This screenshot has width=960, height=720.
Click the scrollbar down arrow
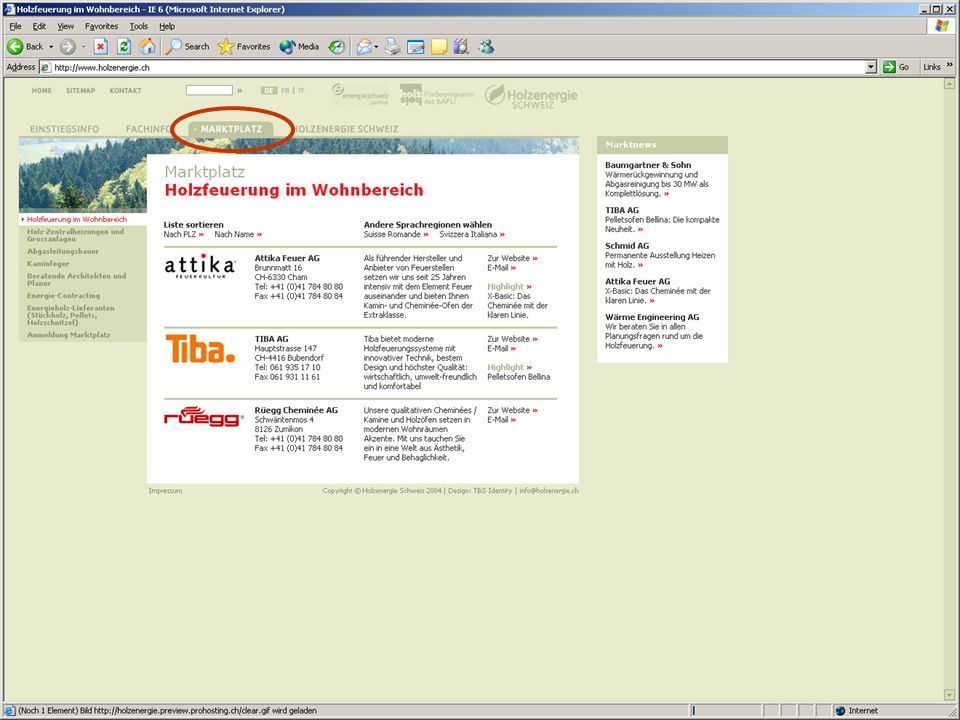tap(950, 696)
